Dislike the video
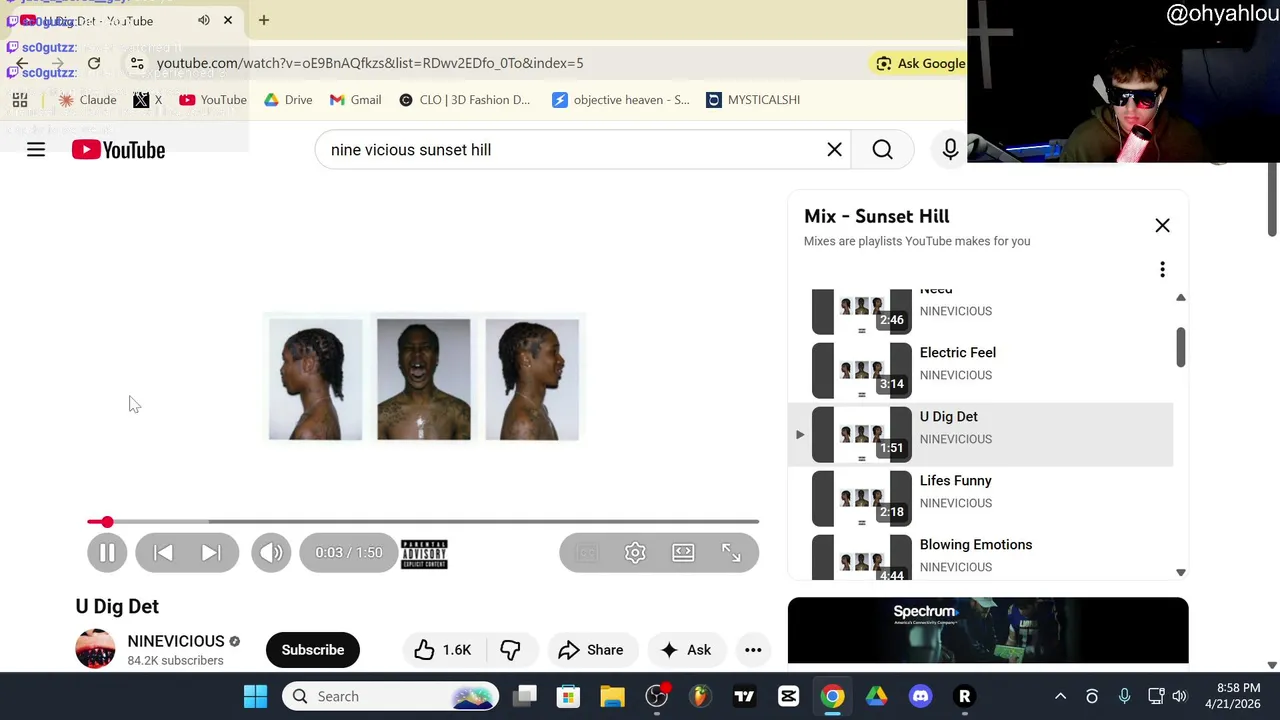 click(510, 650)
